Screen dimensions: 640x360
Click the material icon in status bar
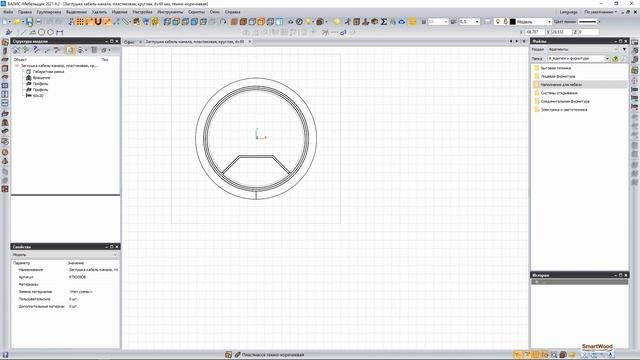click(x=237, y=355)
